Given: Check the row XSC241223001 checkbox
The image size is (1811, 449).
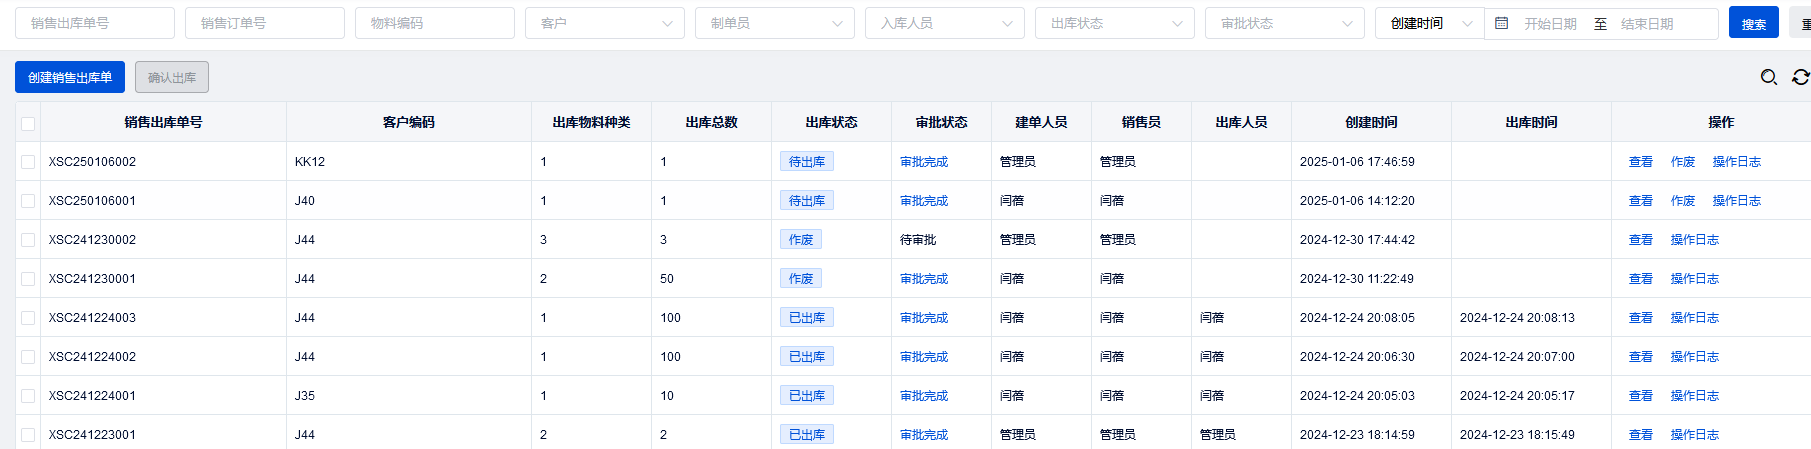Looking at the screenshot, I should (28, 435).
